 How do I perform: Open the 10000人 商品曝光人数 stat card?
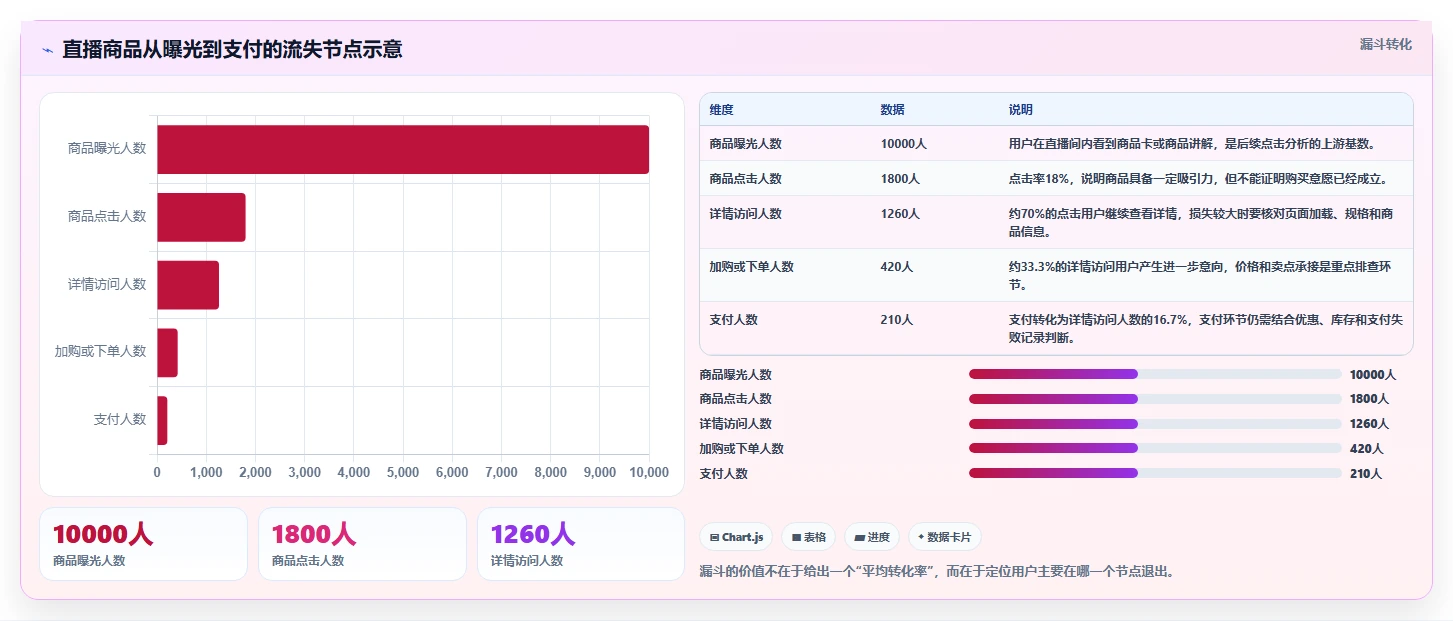coord(143,544)
